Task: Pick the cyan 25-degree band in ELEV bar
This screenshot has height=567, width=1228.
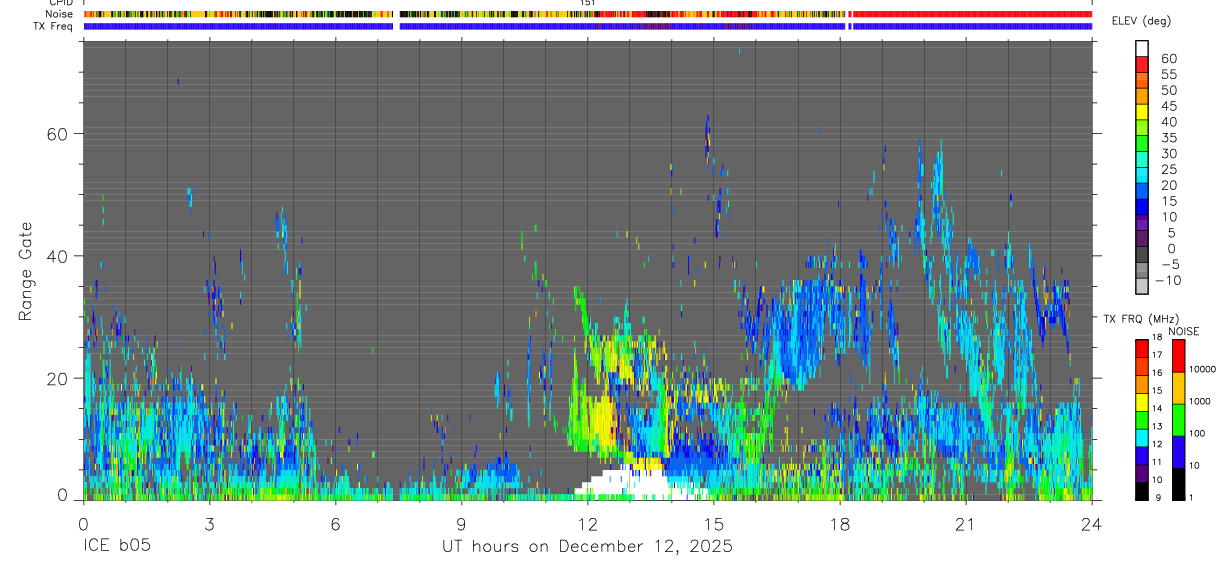Action: pyautogui.click(x=1142, y=175)
